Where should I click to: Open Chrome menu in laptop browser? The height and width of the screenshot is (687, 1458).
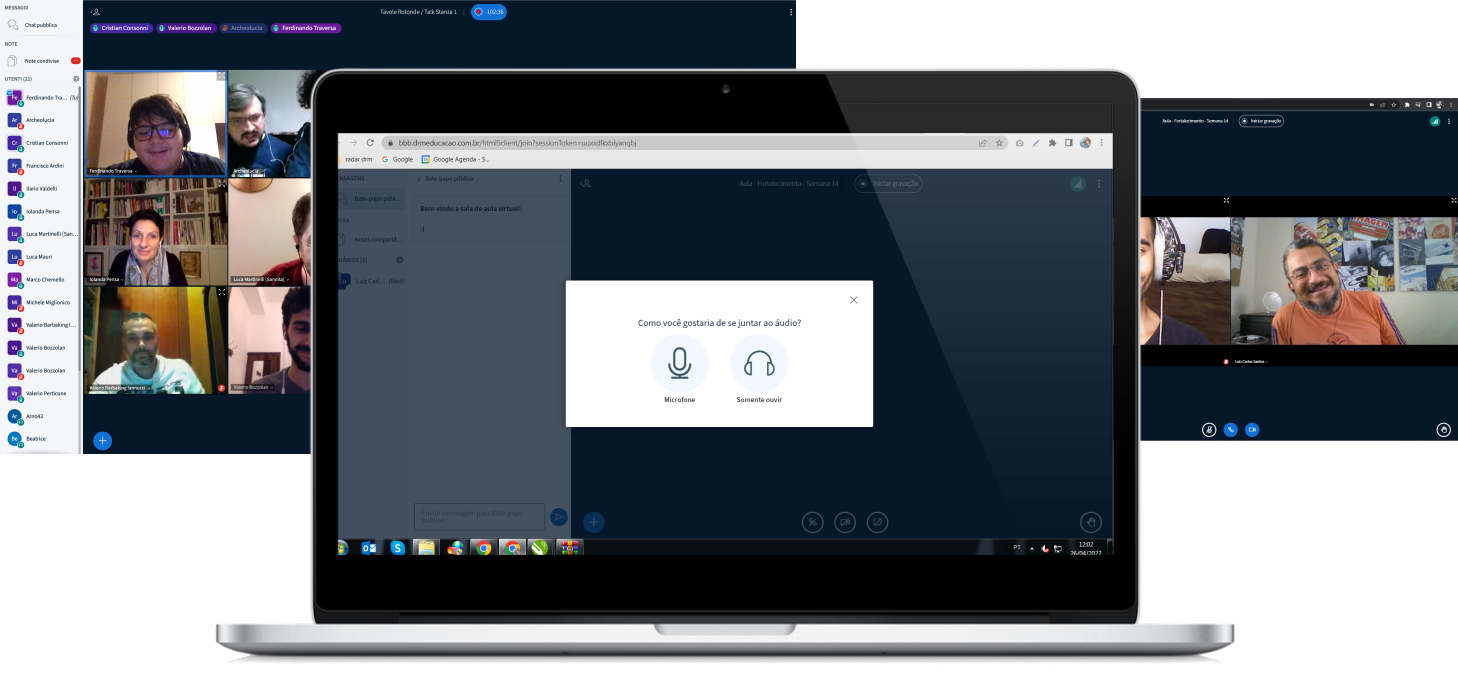1103,143
